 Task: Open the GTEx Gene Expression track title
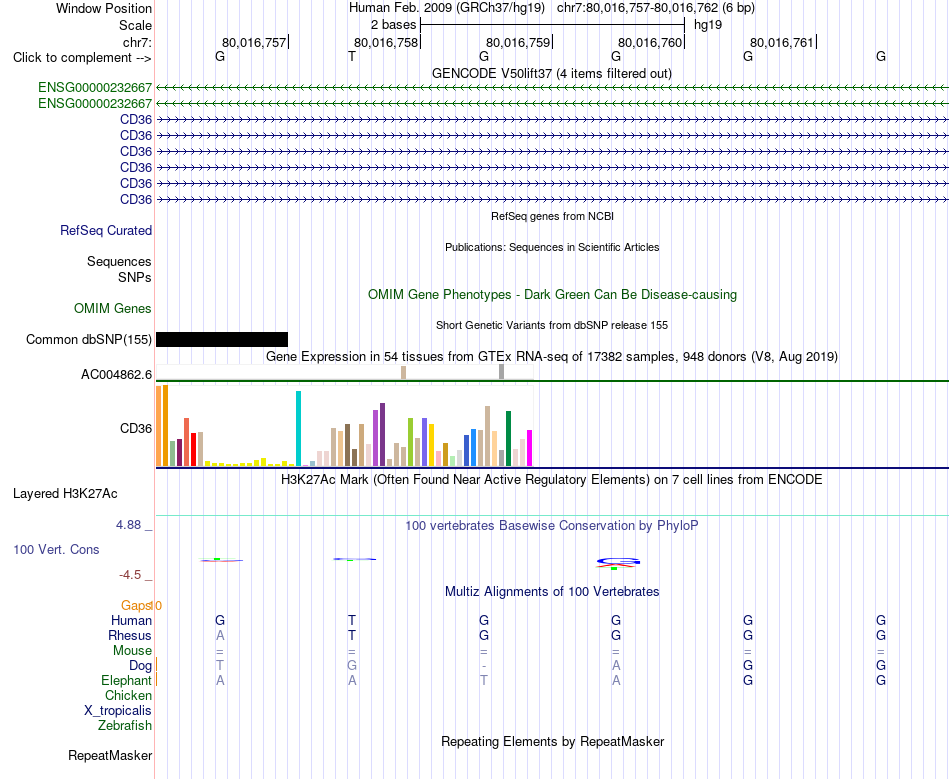[552, 356]
